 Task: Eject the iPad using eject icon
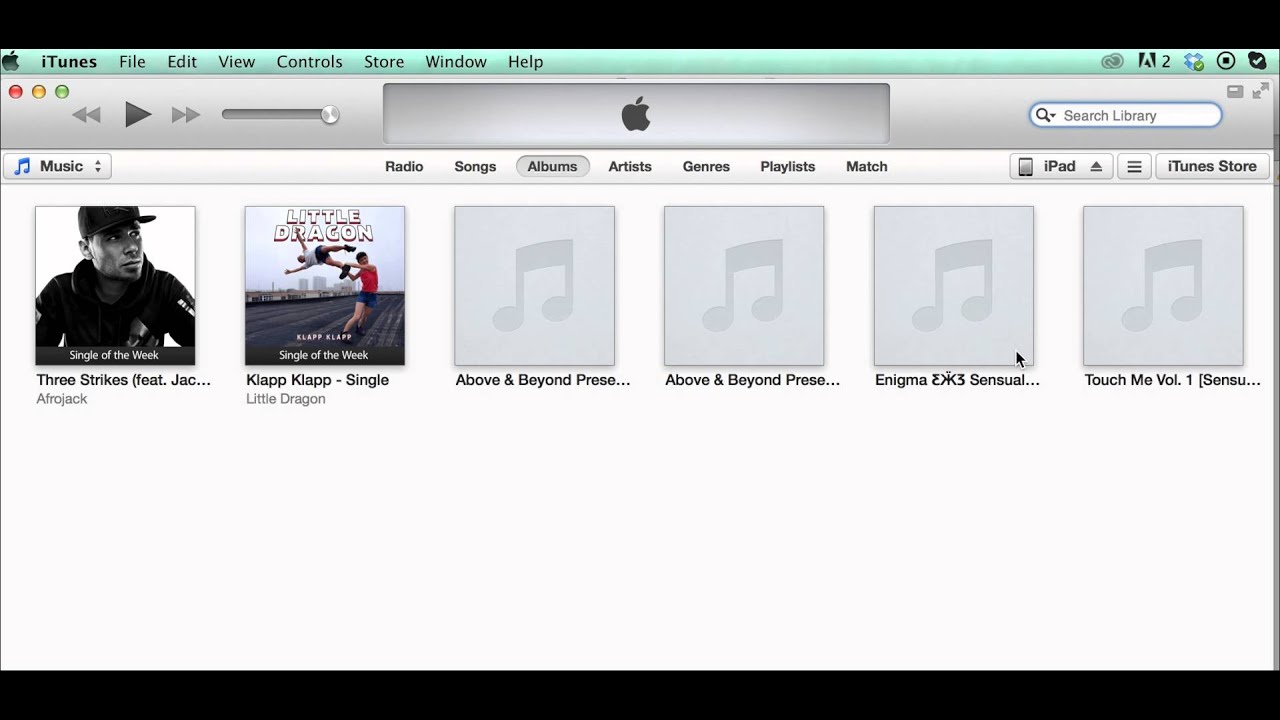(x=1096, y=167)
